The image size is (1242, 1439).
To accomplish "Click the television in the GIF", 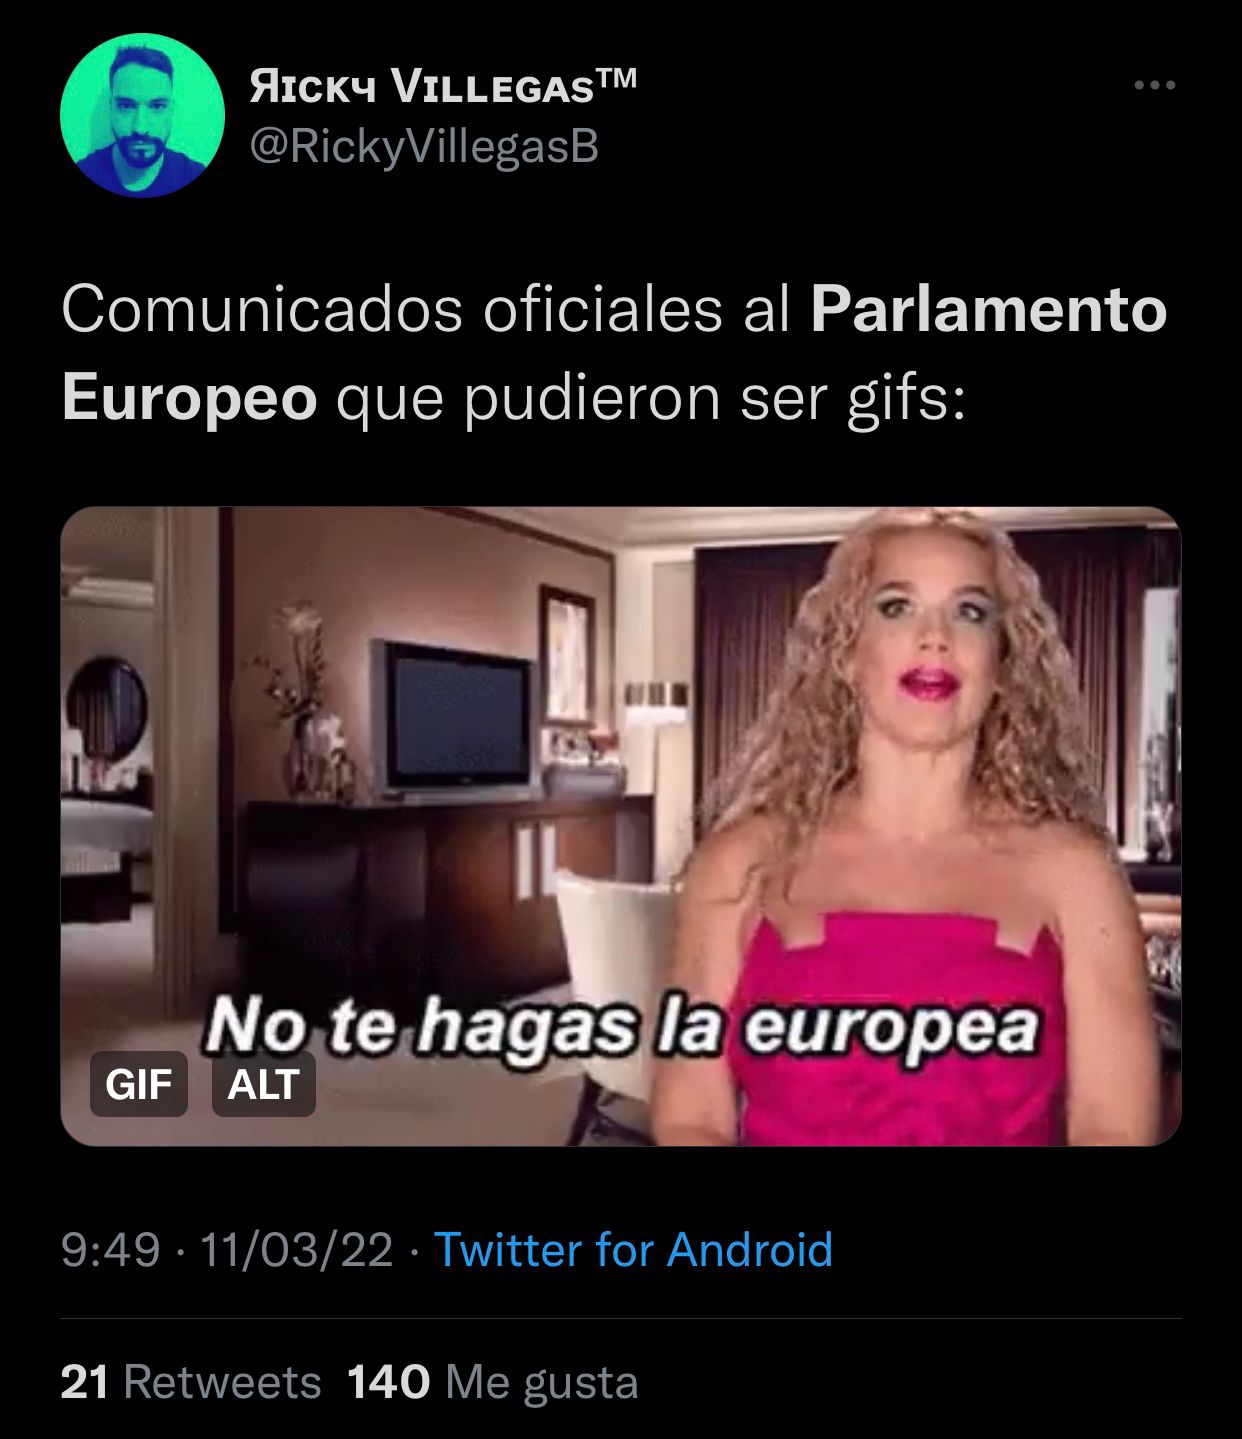I will [458, 715].
